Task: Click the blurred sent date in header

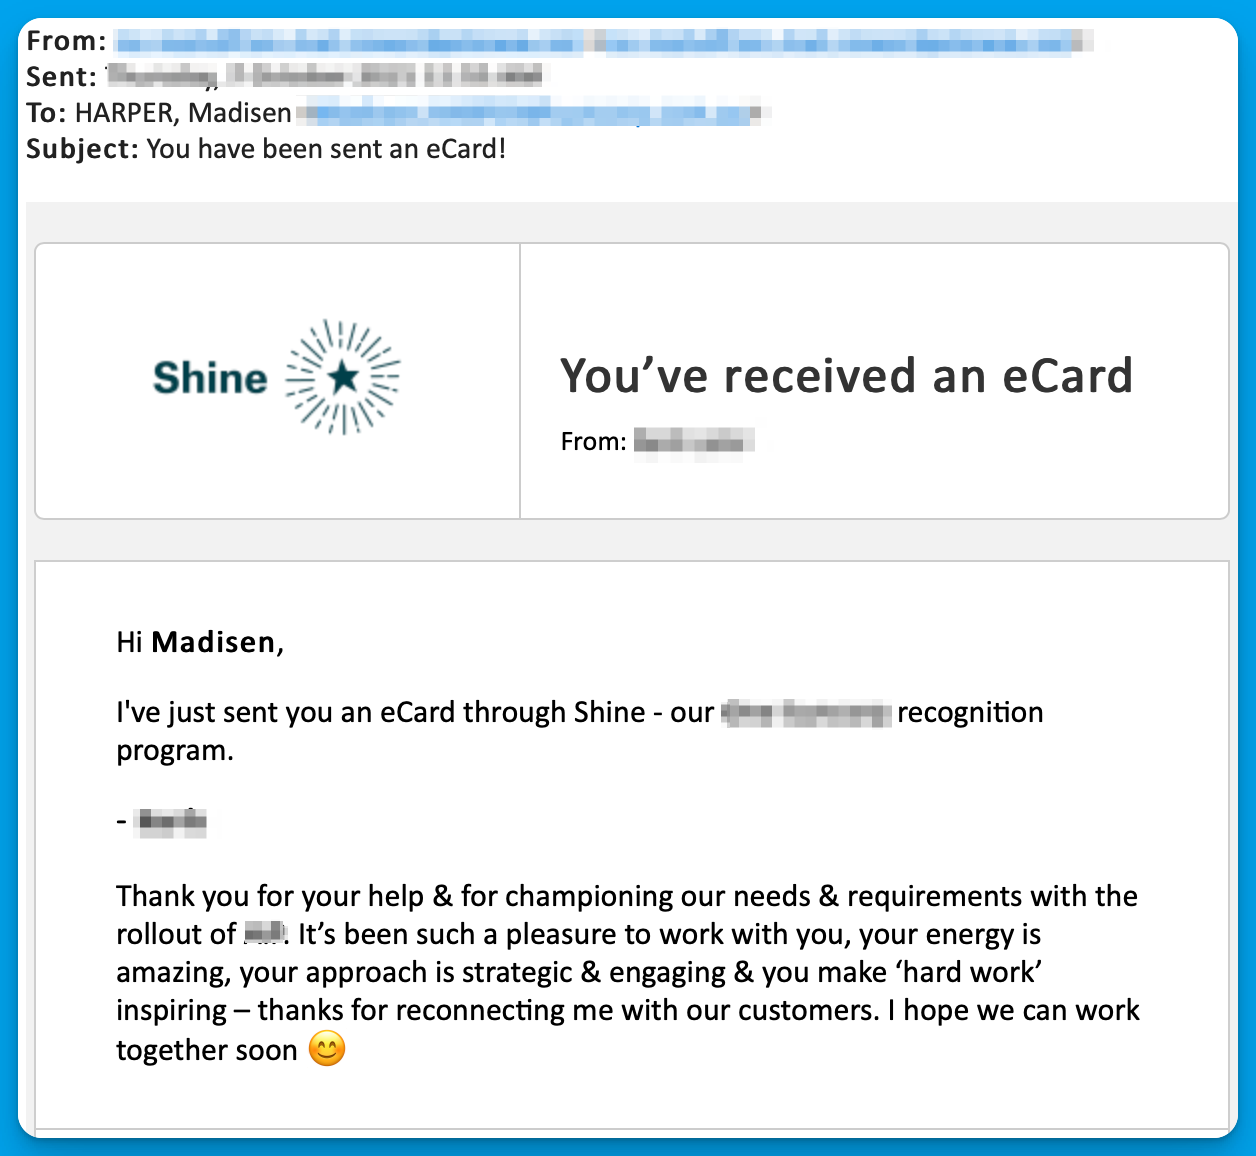Action: [326, 76]
